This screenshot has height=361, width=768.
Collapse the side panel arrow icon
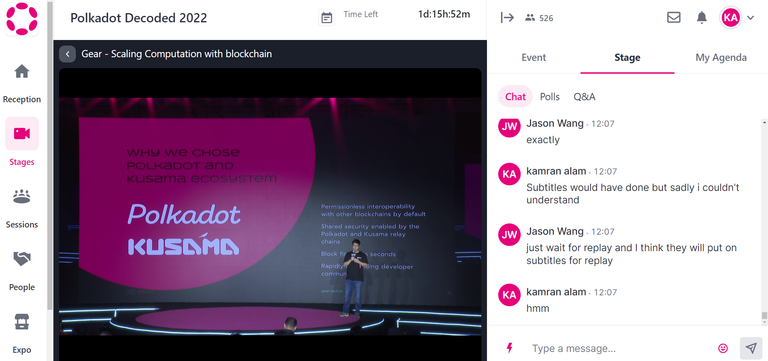click(507, 18)
